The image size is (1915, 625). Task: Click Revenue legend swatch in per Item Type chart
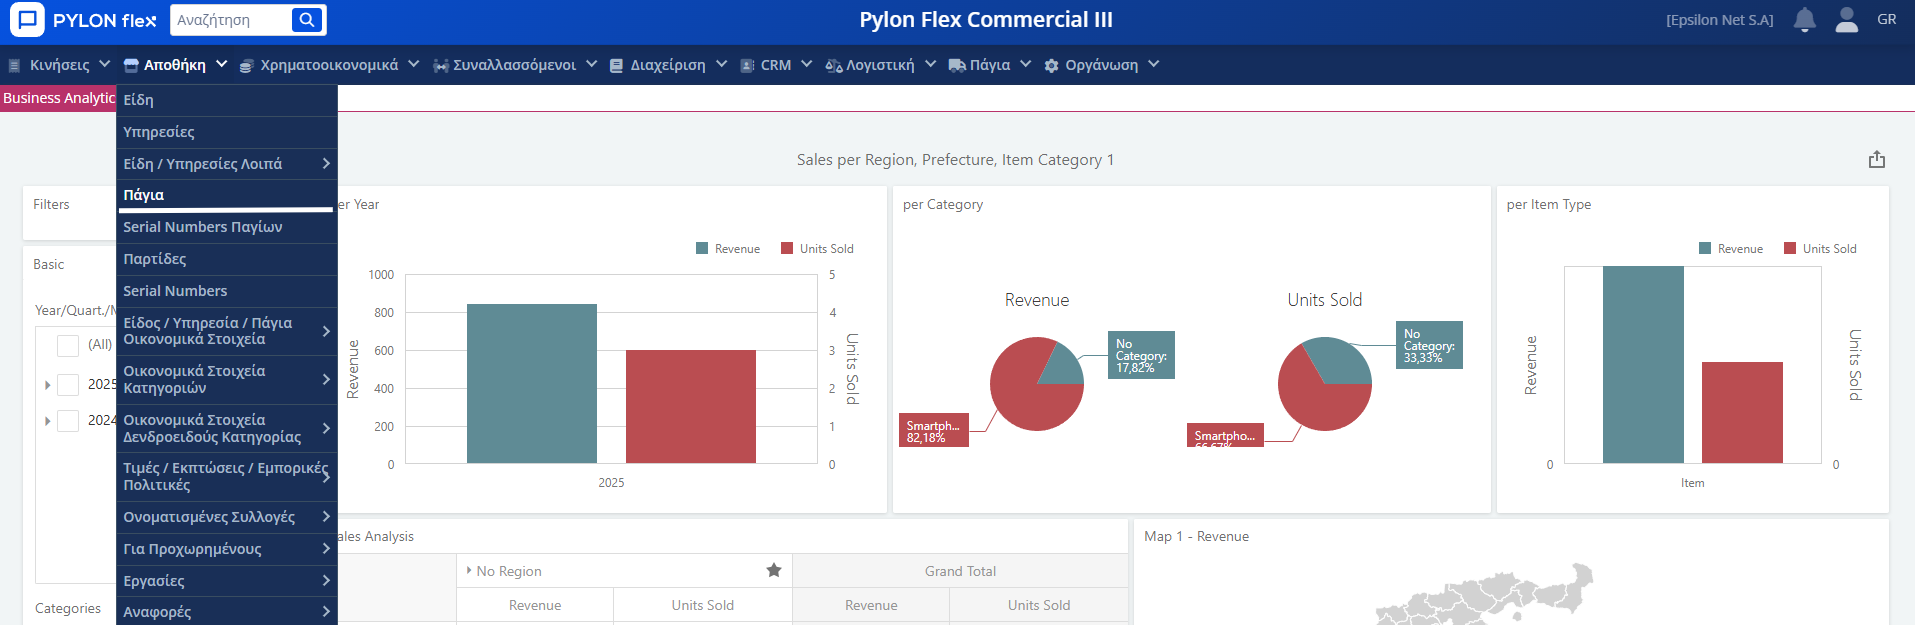[x=1705, y=249]
